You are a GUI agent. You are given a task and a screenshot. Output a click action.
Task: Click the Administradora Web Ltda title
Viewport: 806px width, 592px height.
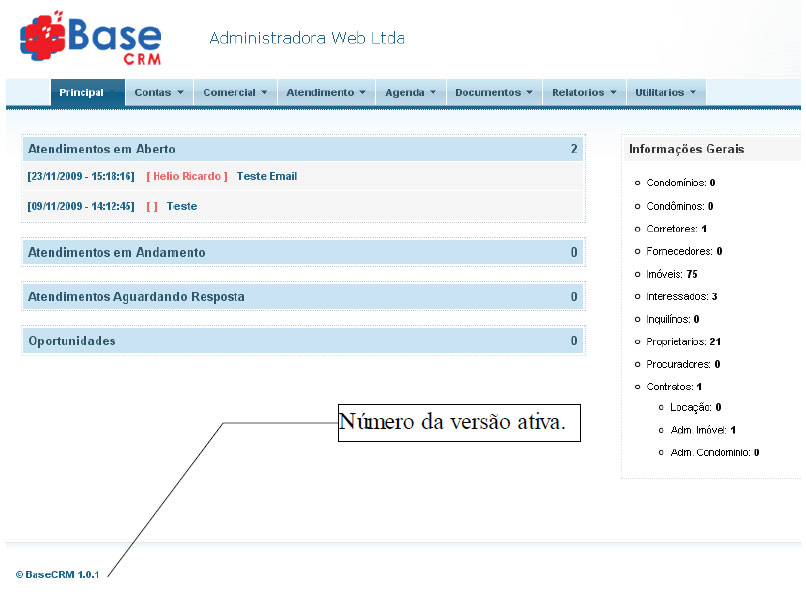[x=306, y=38]
